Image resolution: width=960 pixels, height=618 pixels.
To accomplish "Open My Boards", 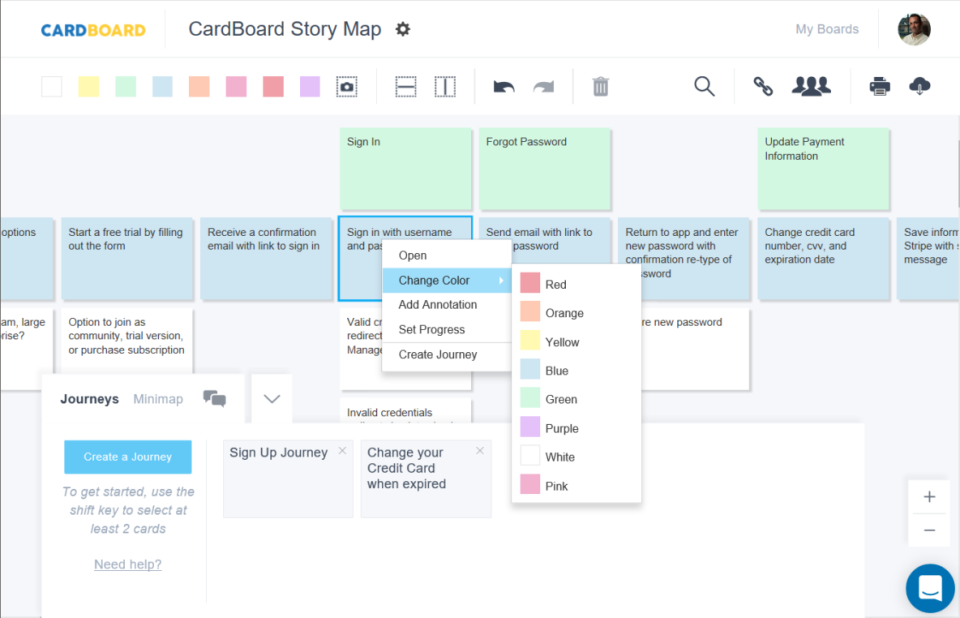I will [x=827, y=29].
